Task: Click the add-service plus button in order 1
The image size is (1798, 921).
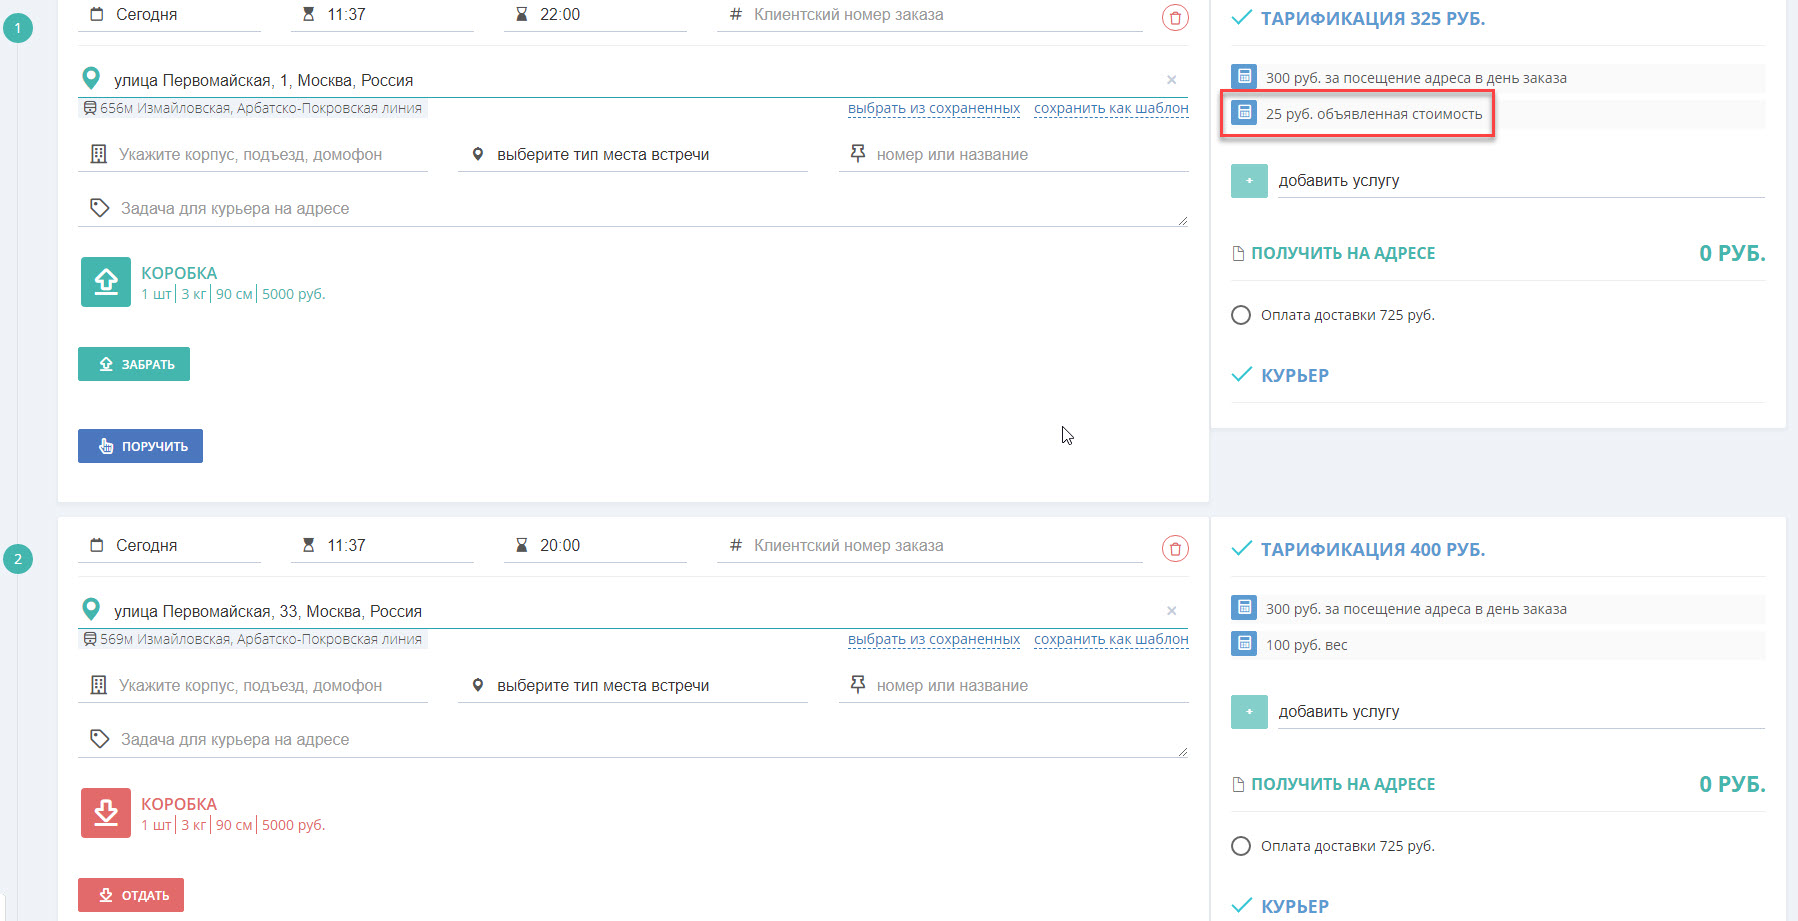Action: (1249, 181)
